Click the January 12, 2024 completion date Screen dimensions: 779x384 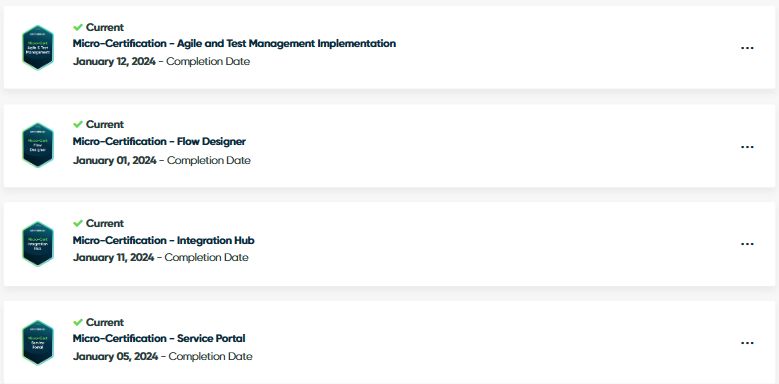114,62
